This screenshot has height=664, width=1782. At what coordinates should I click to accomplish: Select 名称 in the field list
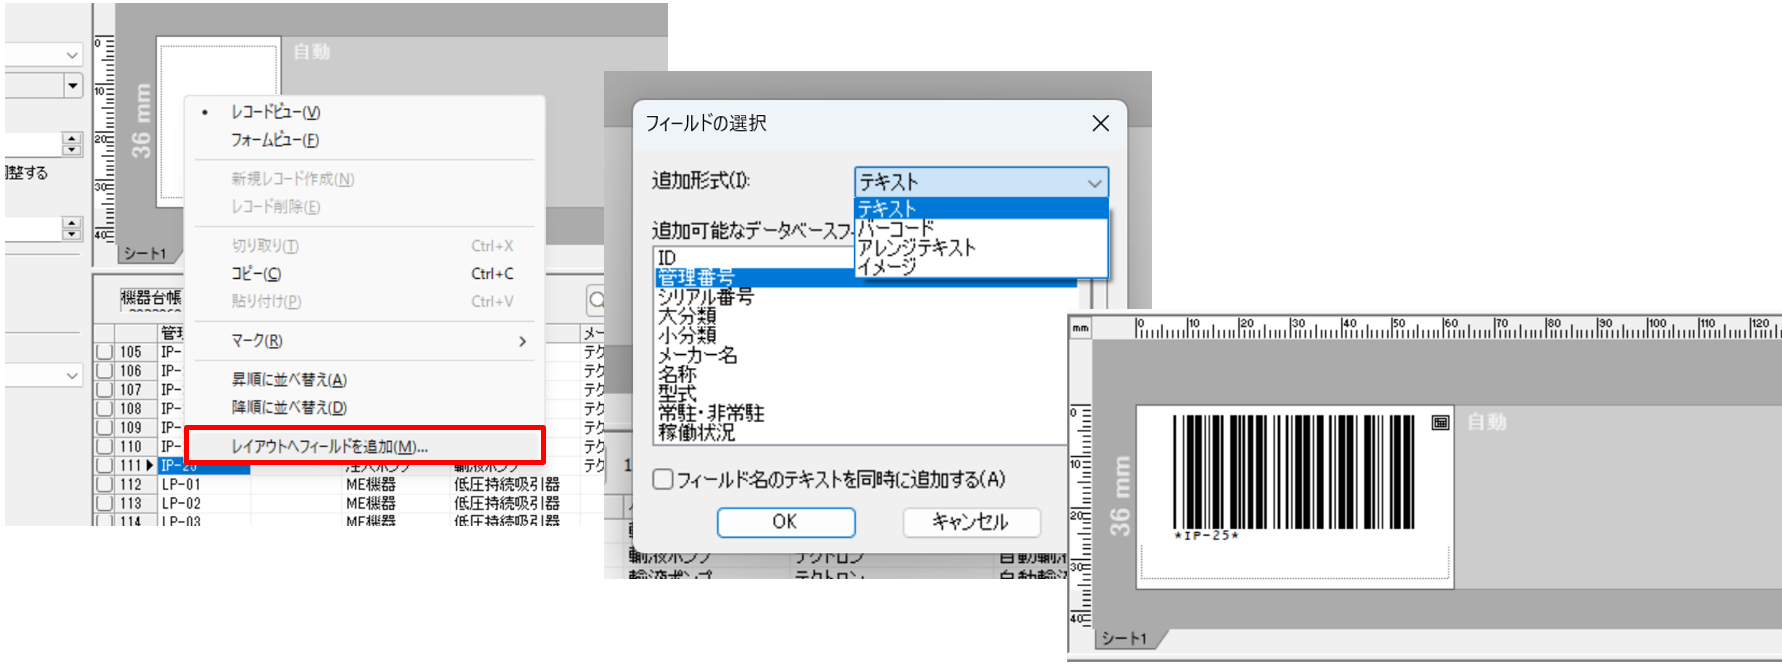coord(677,374)
